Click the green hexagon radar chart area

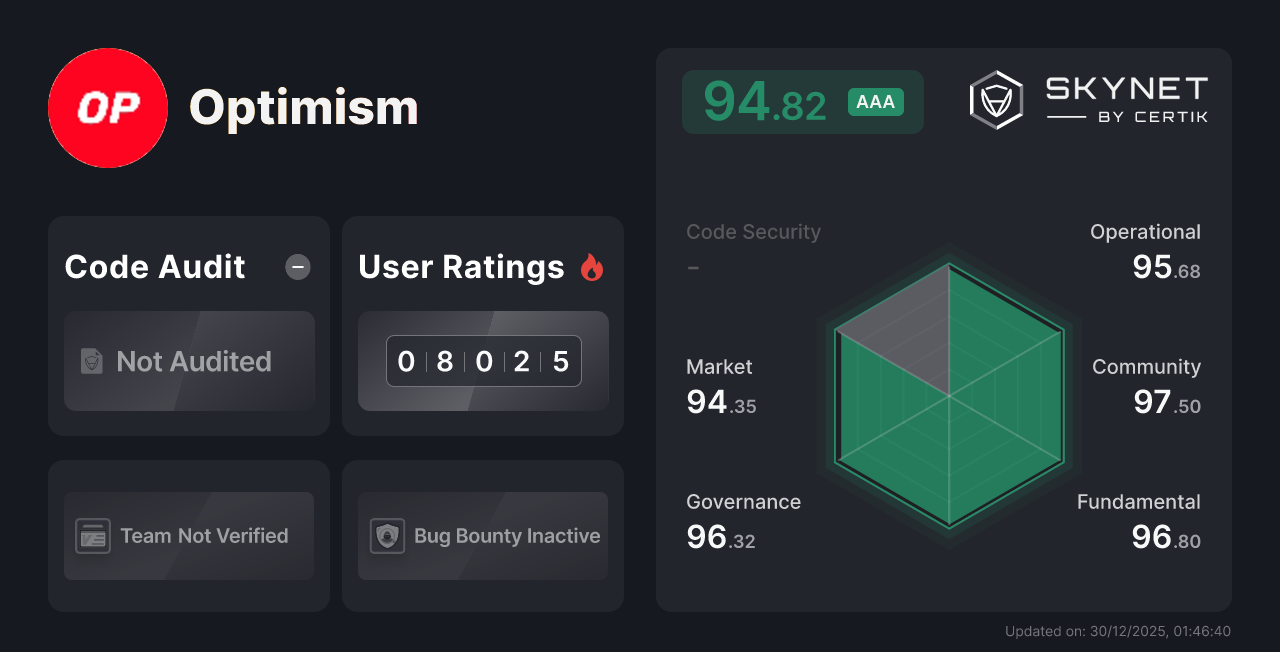[x=947, y=400]
